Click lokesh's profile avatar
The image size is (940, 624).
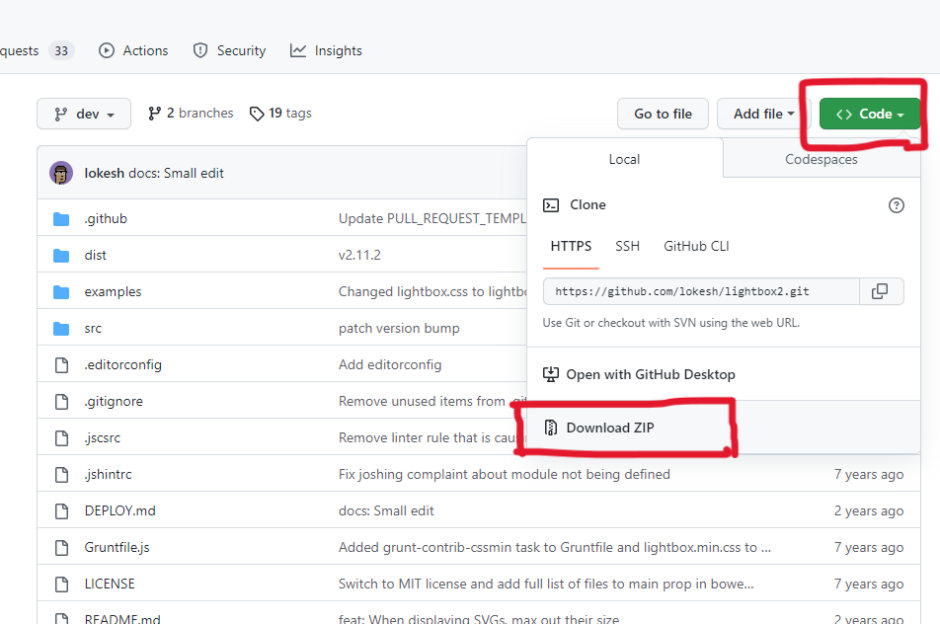coord(61,173)
